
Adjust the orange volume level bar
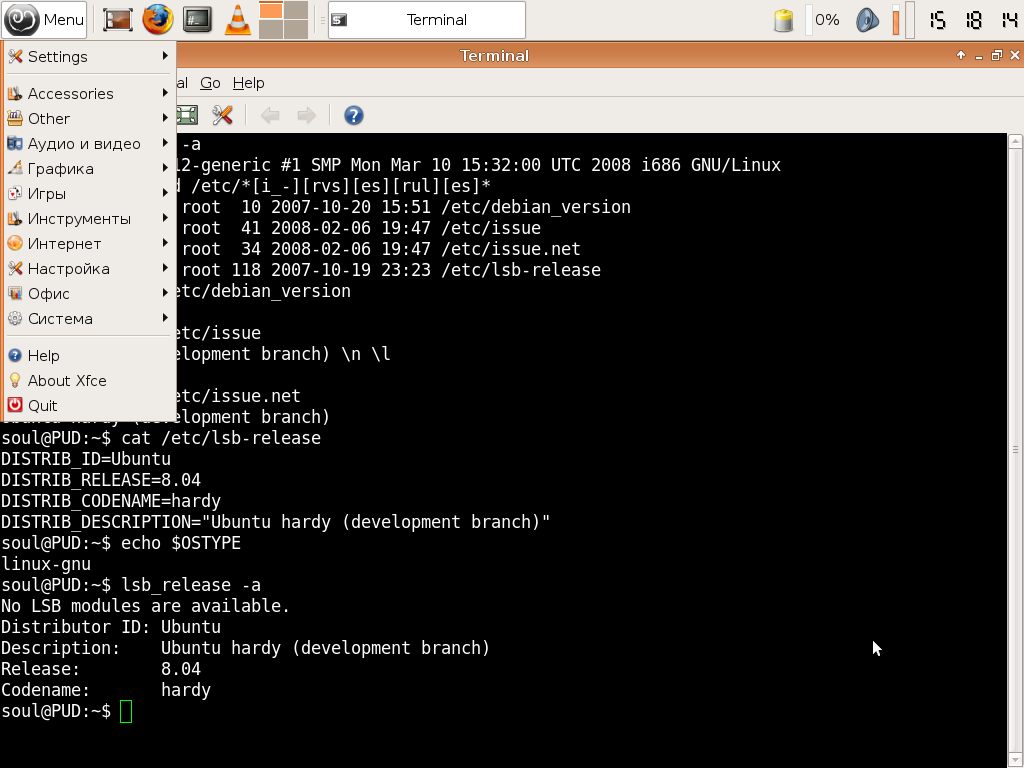coord(896,20)
